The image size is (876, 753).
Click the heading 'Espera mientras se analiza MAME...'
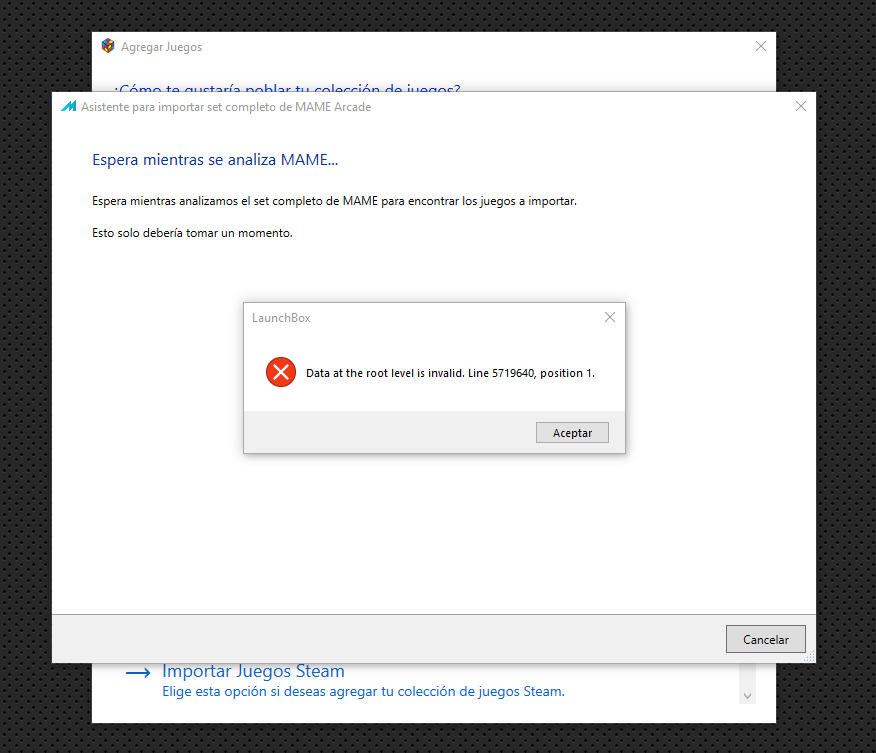215,160
